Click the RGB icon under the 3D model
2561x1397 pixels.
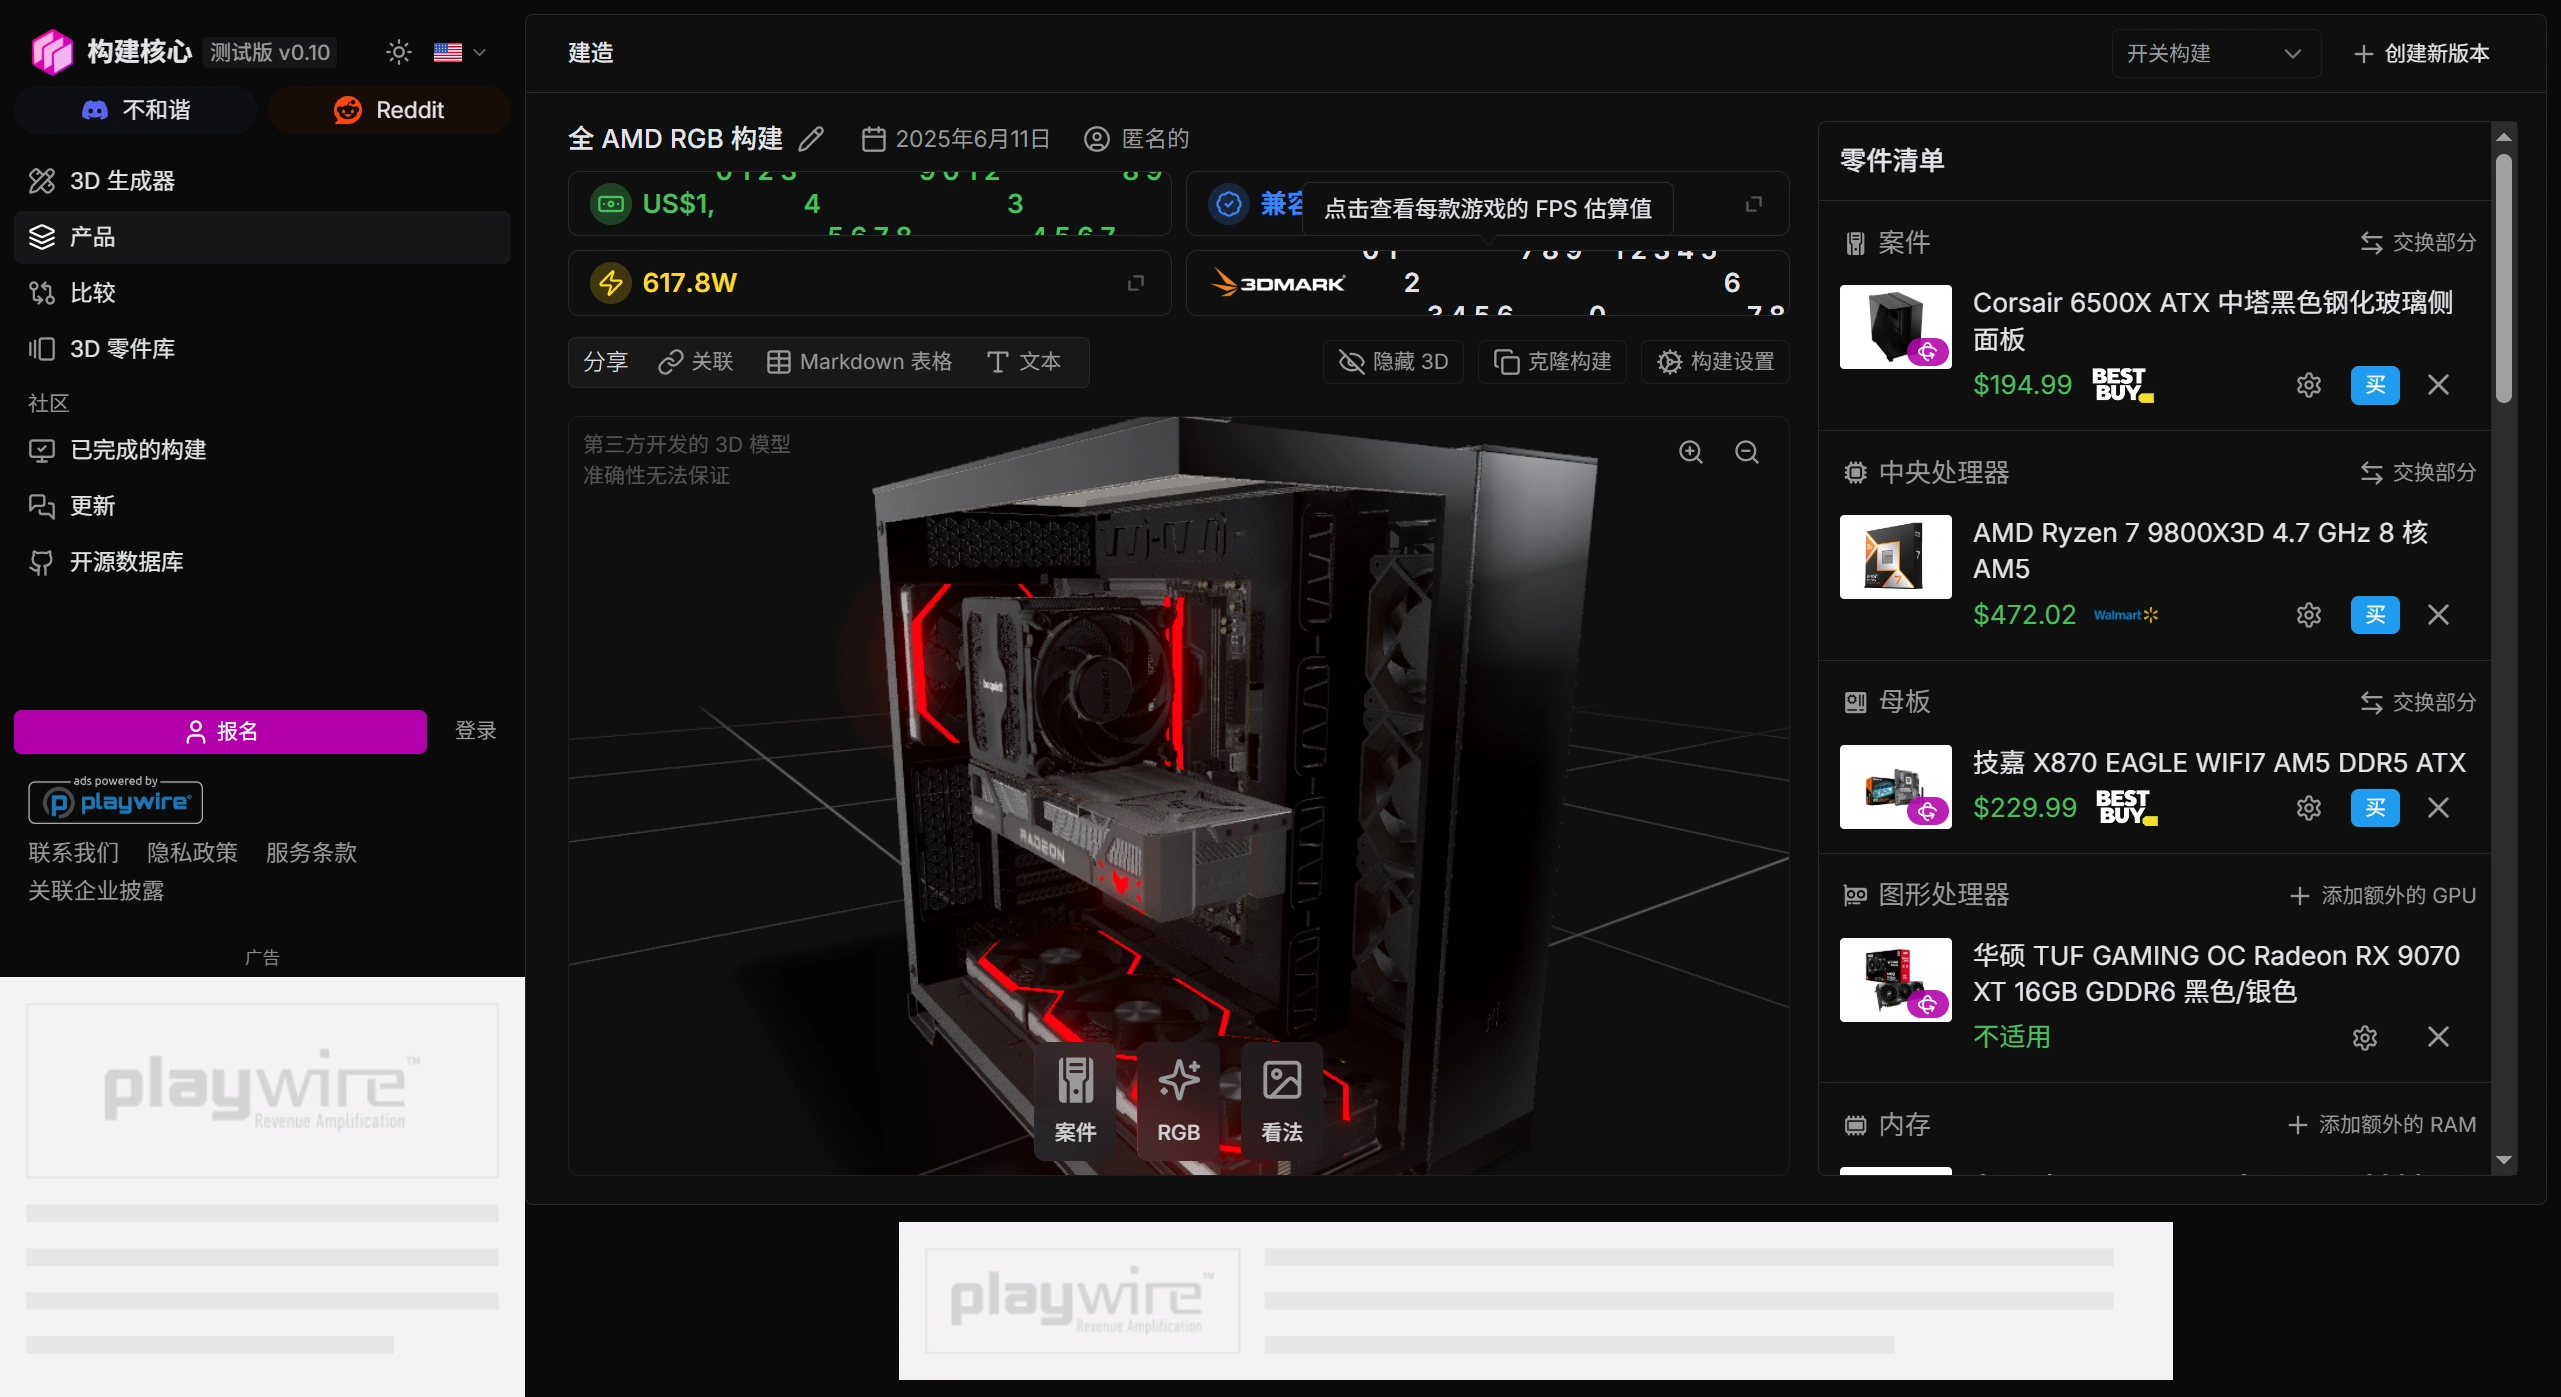pyautogui.click(x=1179, y=1098)
